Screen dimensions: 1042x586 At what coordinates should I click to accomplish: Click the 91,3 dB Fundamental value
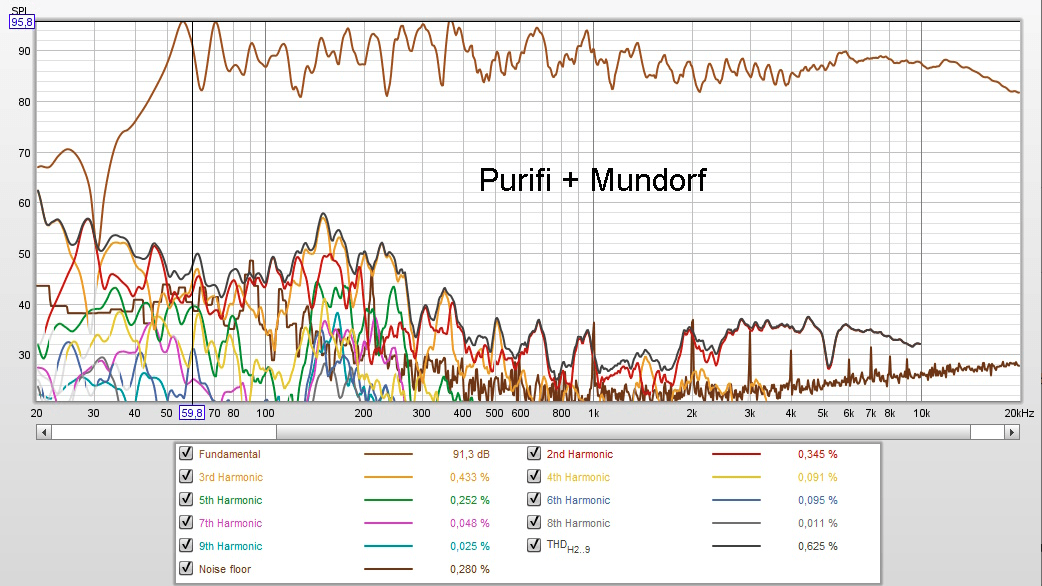471,454
